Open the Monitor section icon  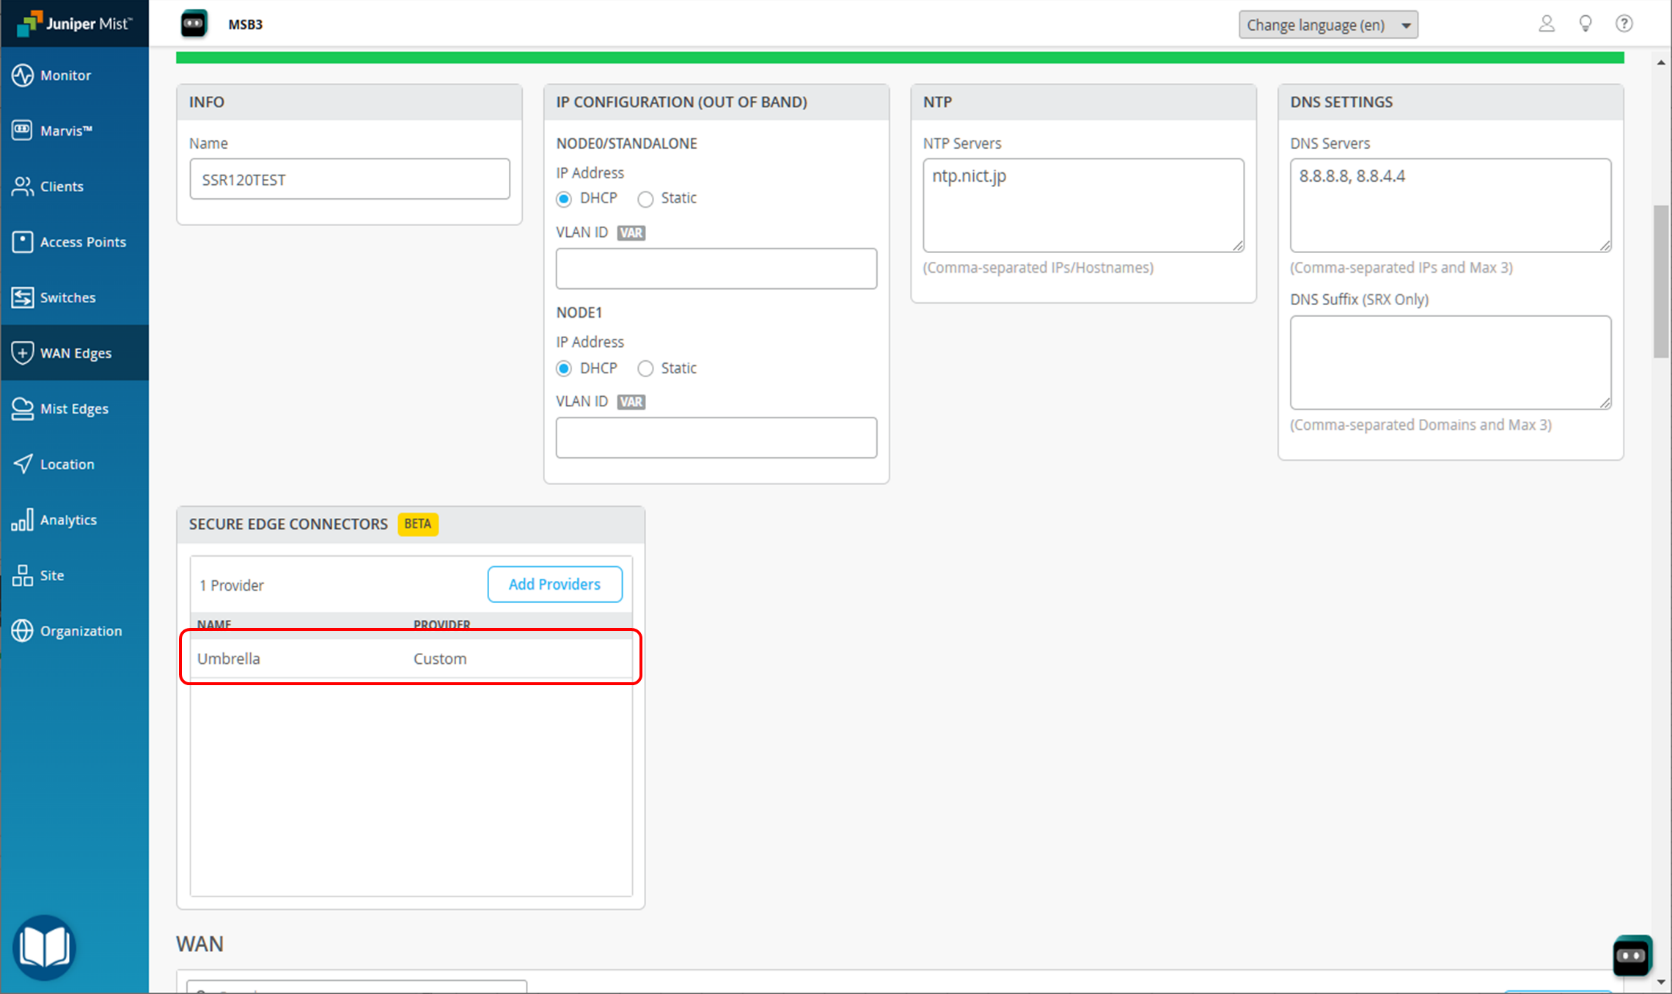[x=22, y=75]
